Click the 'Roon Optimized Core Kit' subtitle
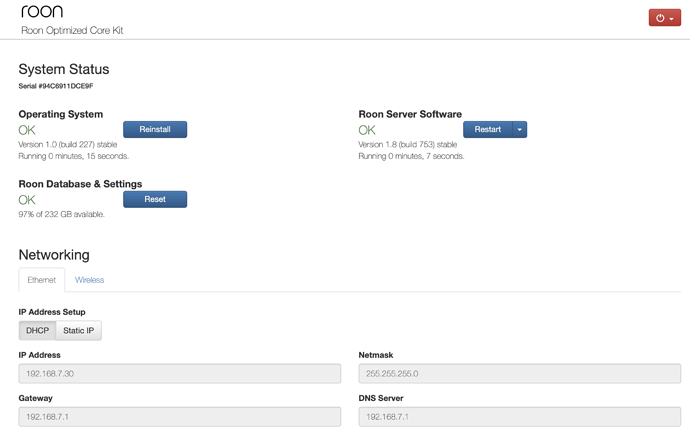Screen dimensions: 690x436 click(72, 30)
